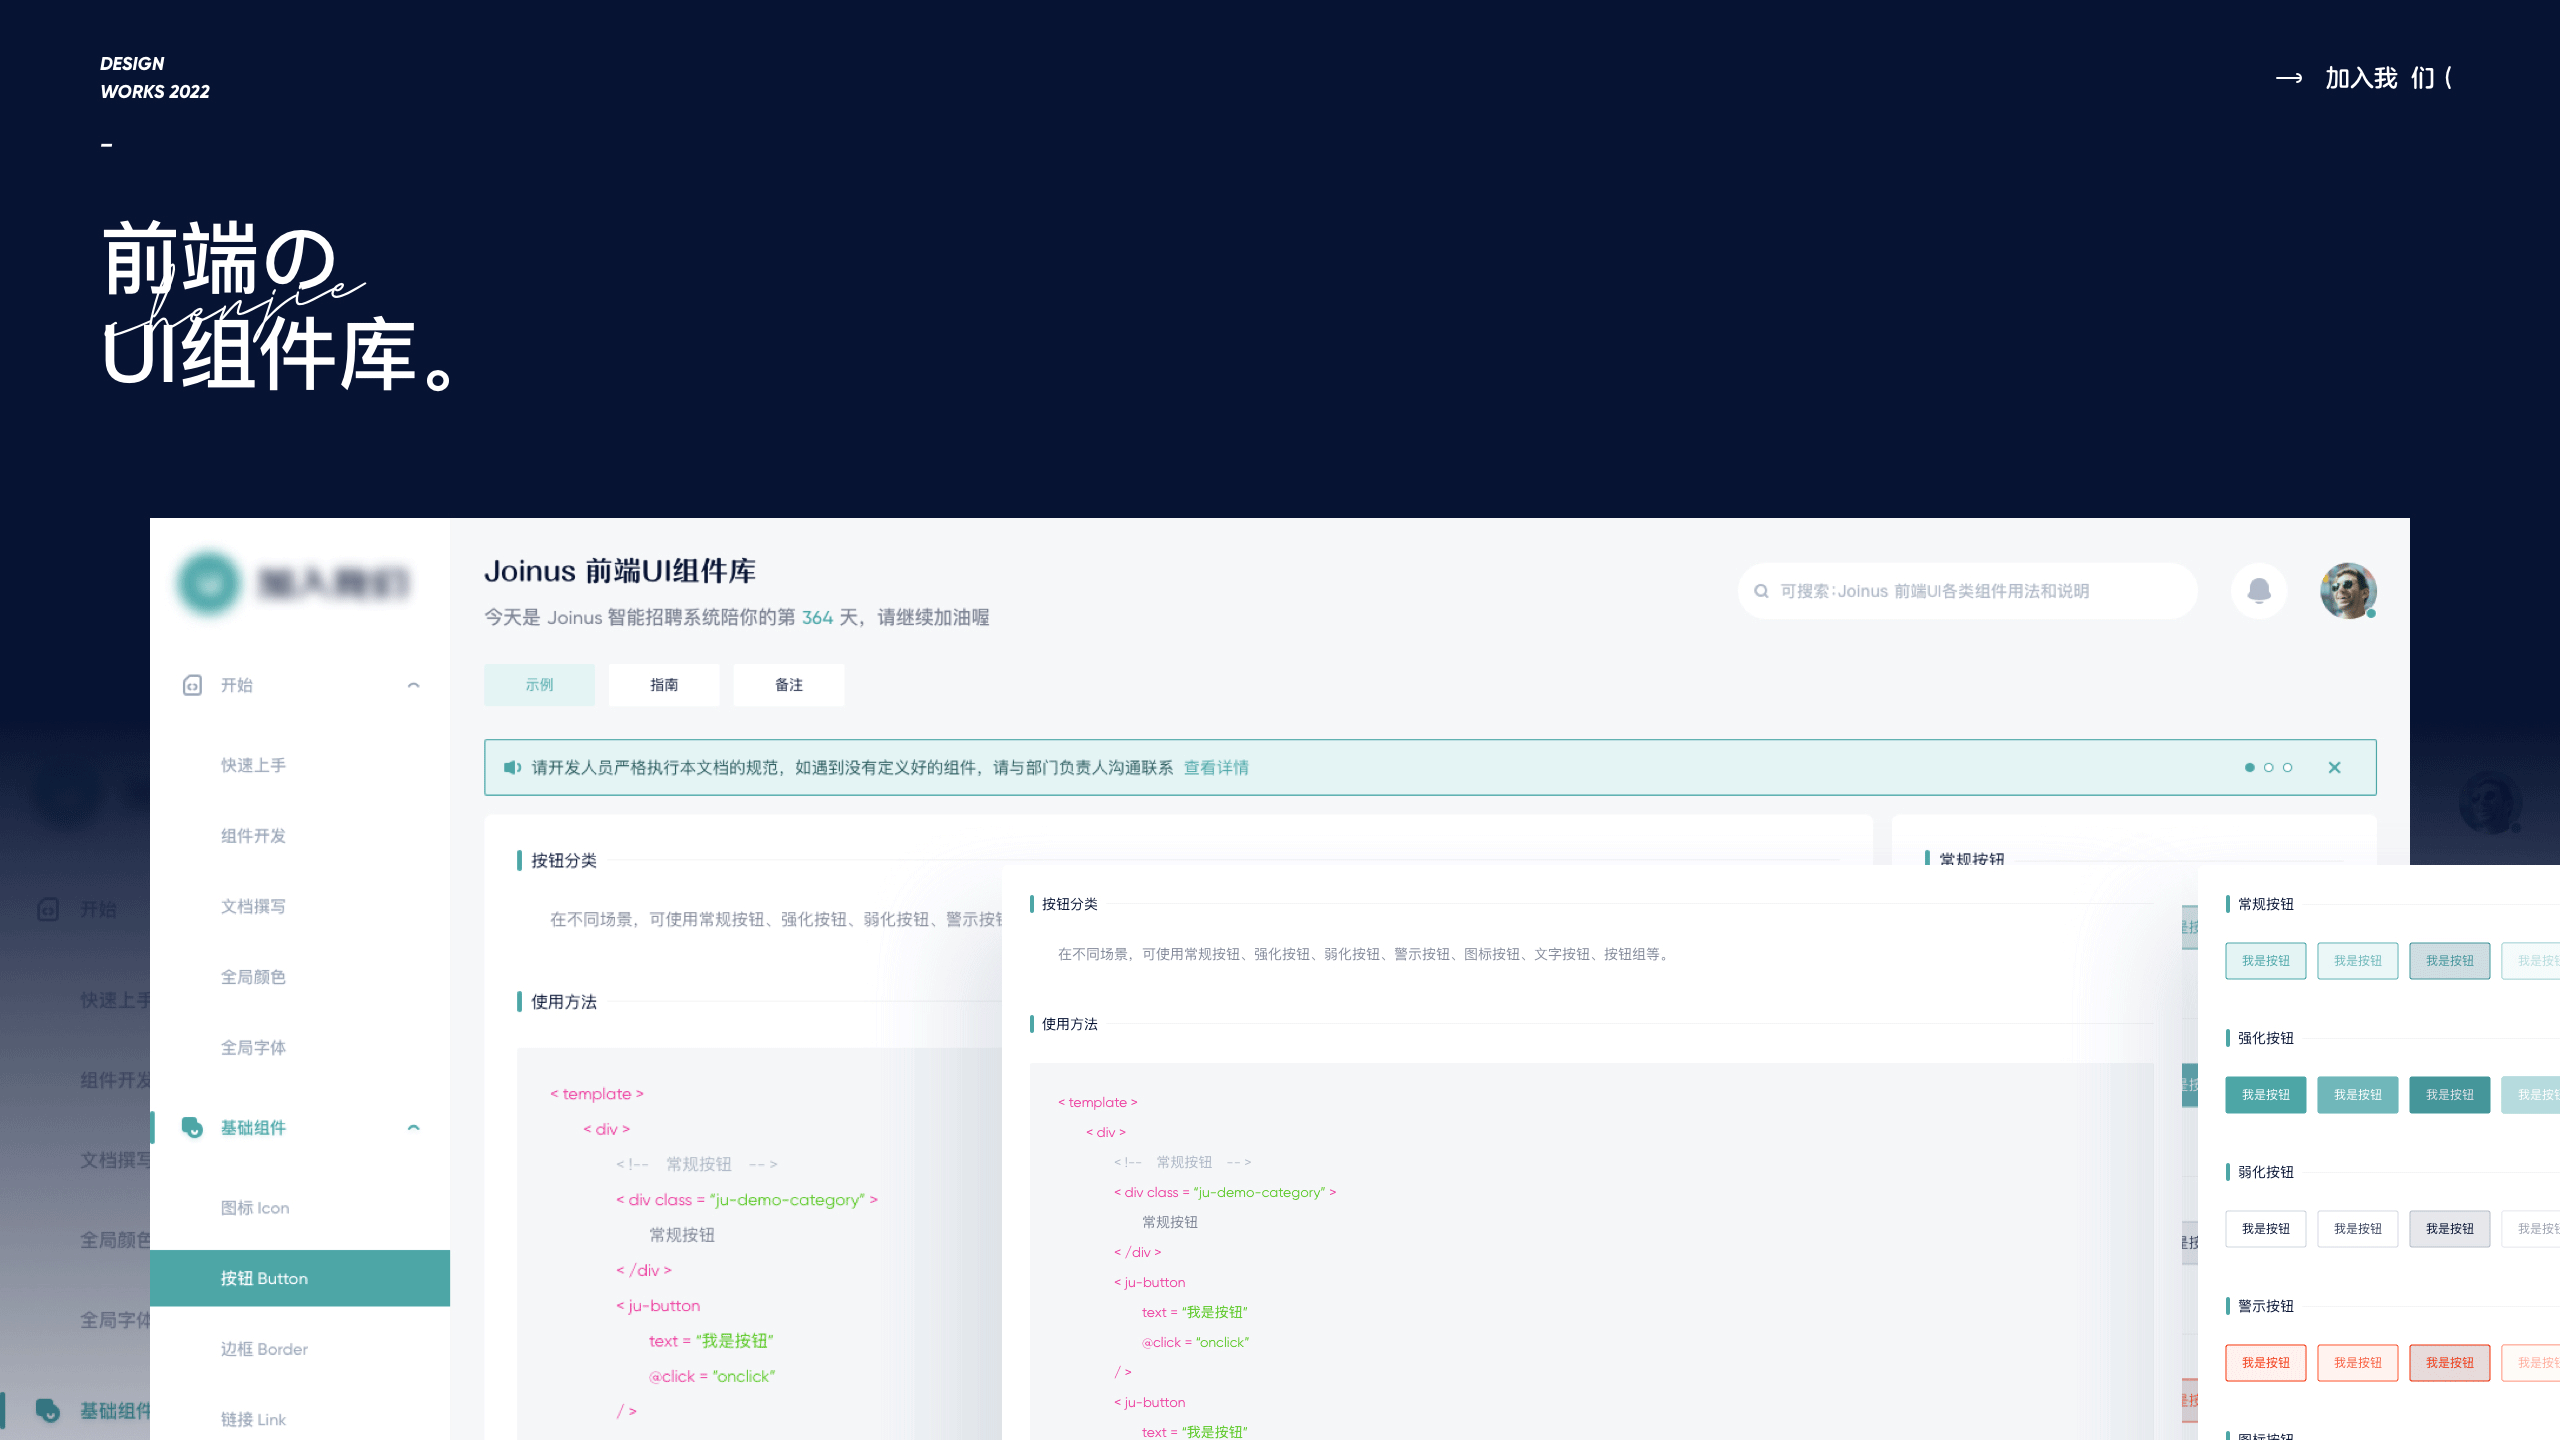Click first 强化按钮 solid teal button
Viewport: 2560px width, 1440px height.
tap(2265, 1095)
